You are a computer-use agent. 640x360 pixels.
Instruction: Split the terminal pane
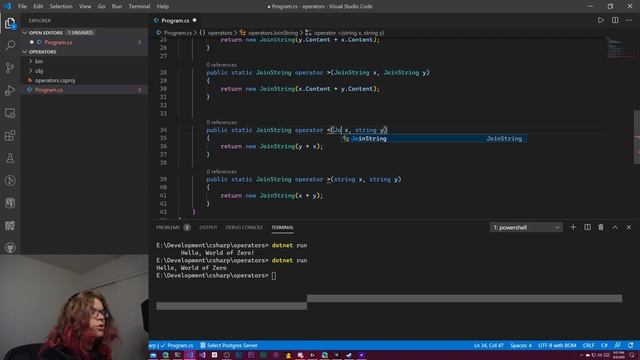pos(587,227)
